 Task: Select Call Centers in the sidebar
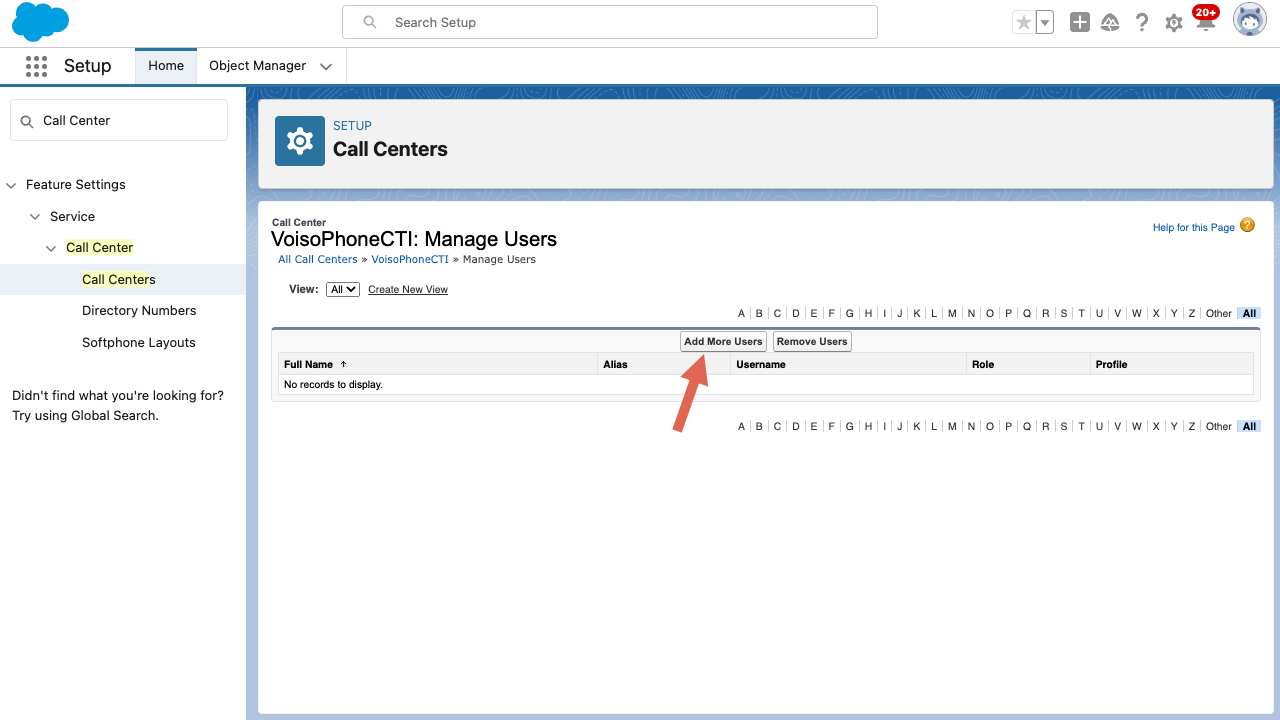(x=119, y=279)
